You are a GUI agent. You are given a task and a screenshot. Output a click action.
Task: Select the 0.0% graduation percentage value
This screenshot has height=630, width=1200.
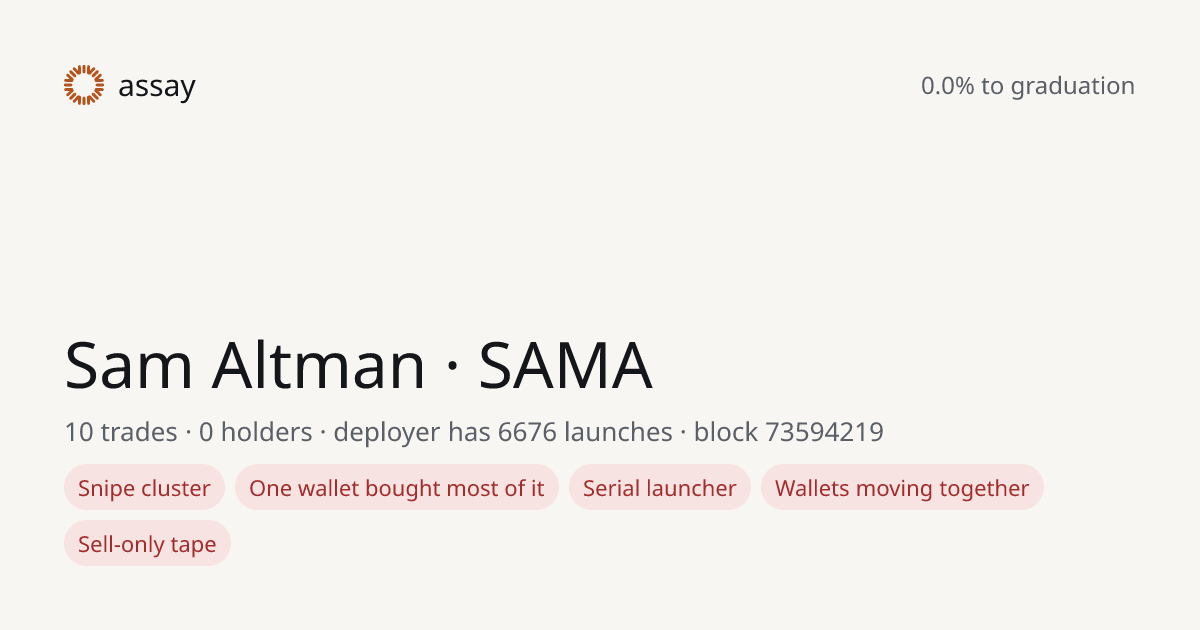(948, 86)
